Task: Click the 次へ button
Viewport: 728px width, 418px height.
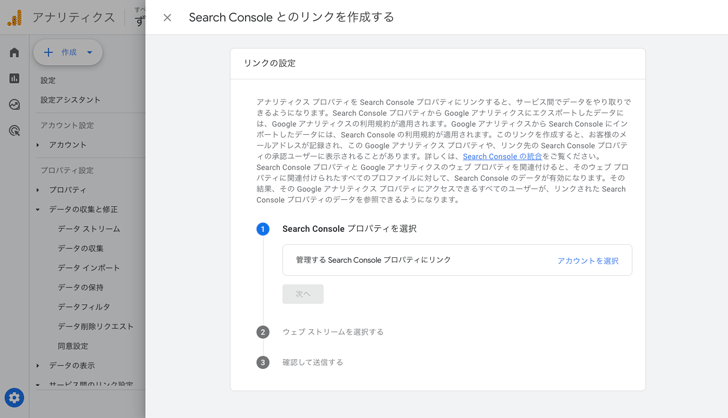Action: [303, 294]
